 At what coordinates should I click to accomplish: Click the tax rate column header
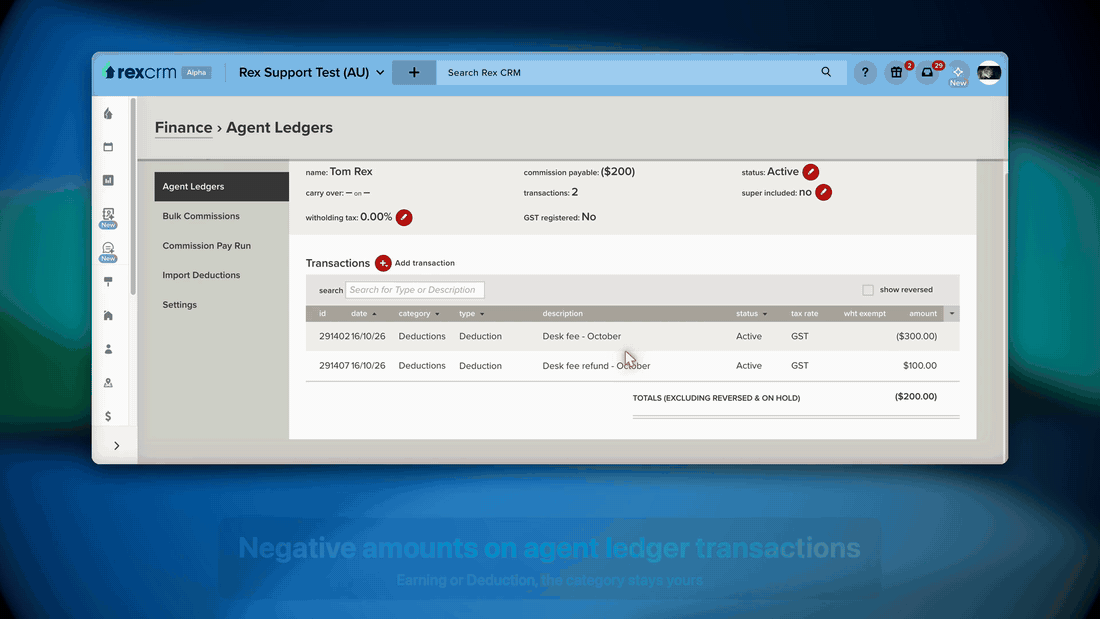[805, 314]
